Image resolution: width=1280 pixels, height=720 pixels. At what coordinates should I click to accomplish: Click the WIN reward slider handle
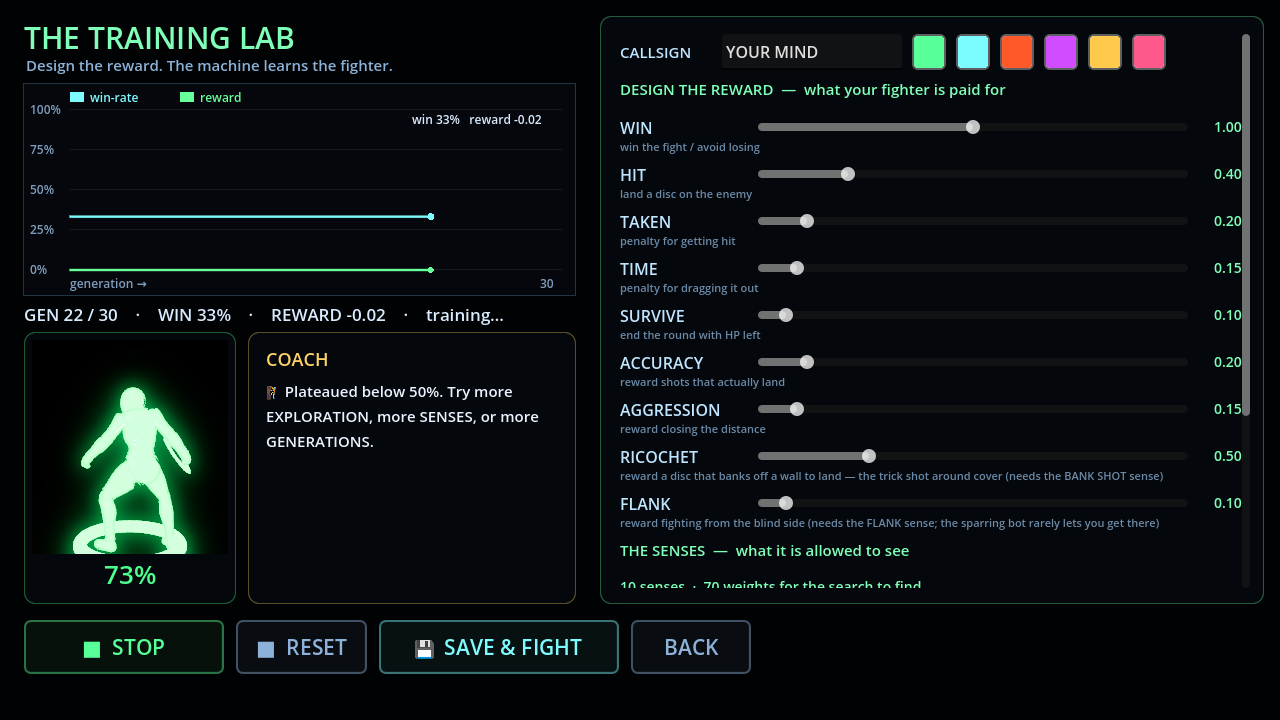973,127
